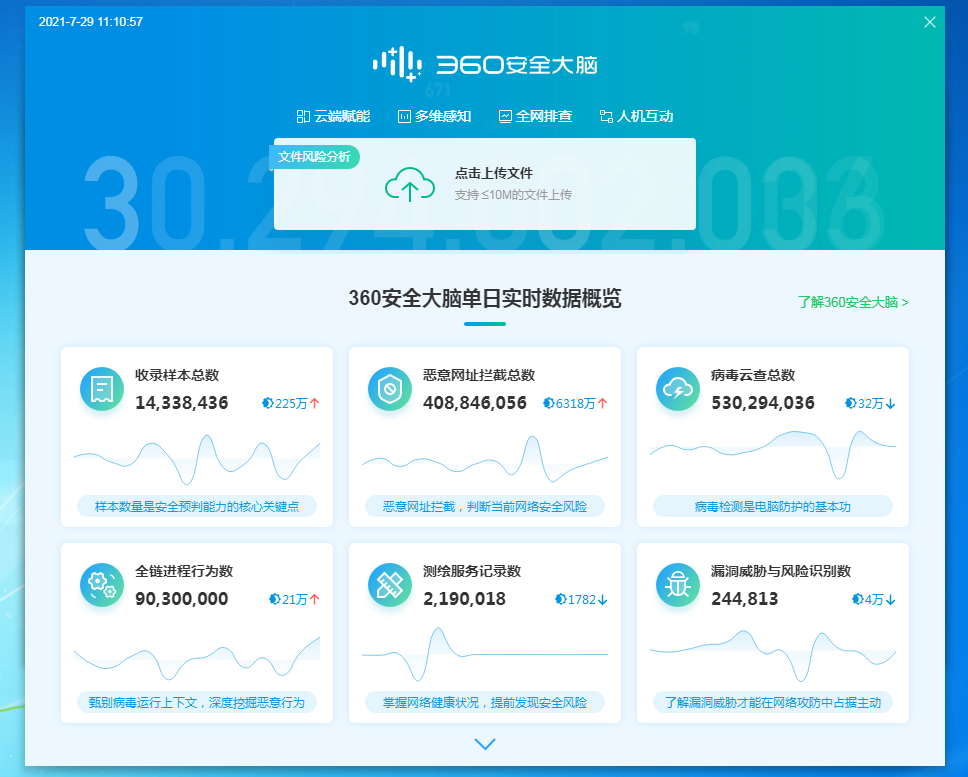
Task: Click the 收录样本总数 receipt icon
Action: tap(102, 389)
